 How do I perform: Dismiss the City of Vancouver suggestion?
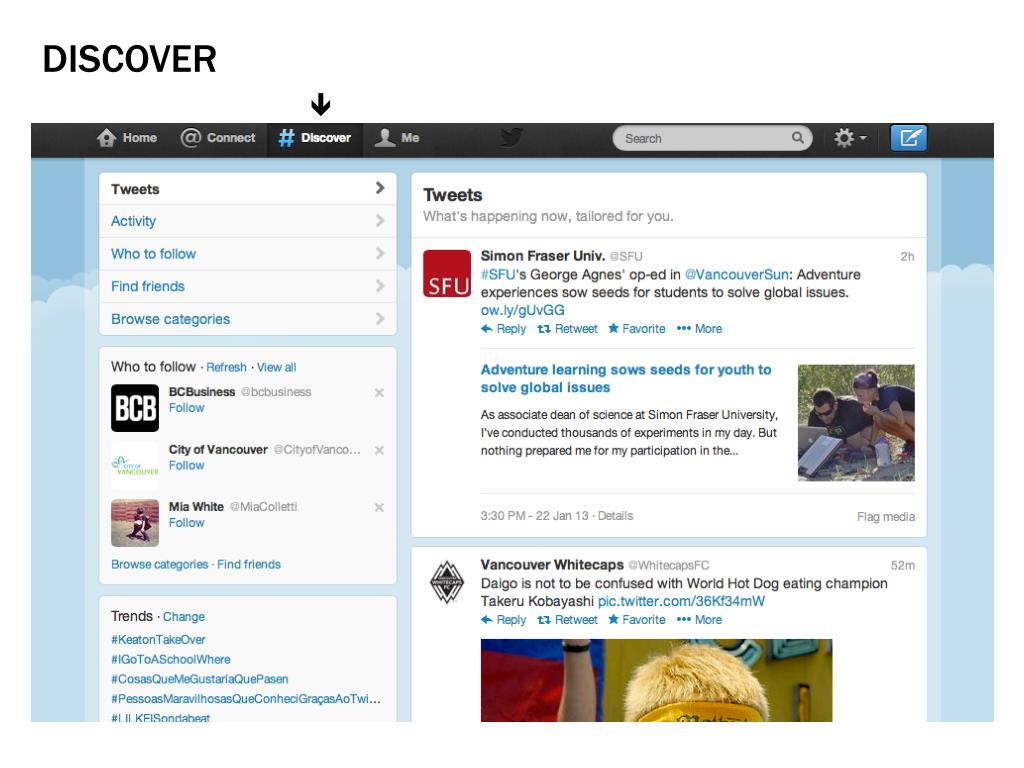click(x=379, y=450)
